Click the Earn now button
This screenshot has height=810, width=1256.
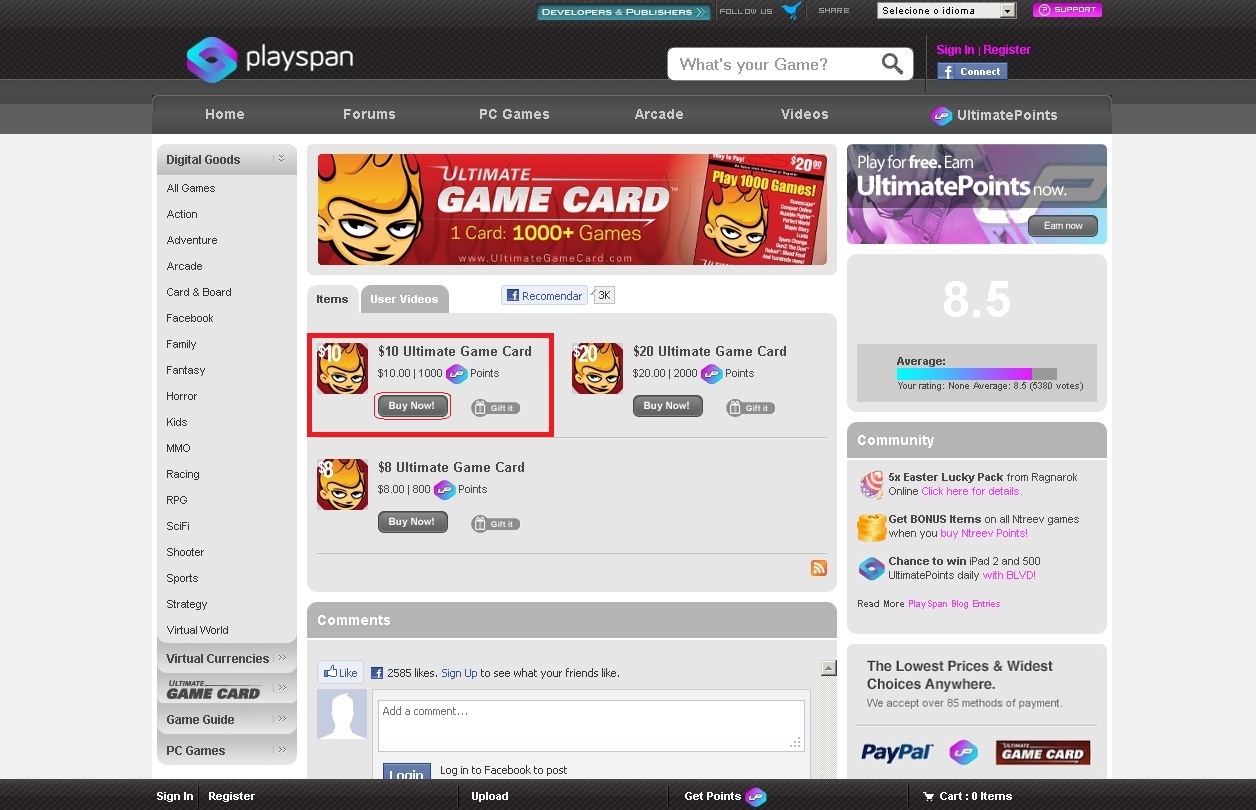tap(1063, 226)
